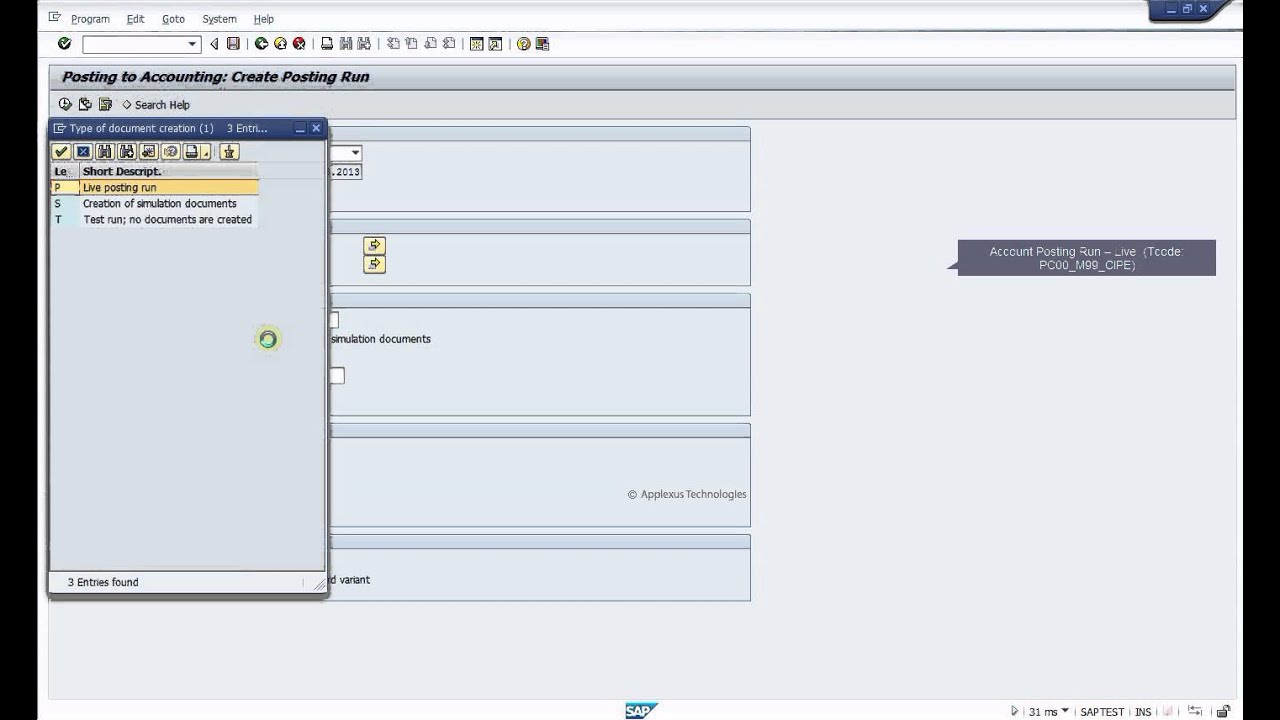This screenshot has width=1280, height=720.
Task: Click the SAPTEST status bar entry
Action: (1102, 712)
